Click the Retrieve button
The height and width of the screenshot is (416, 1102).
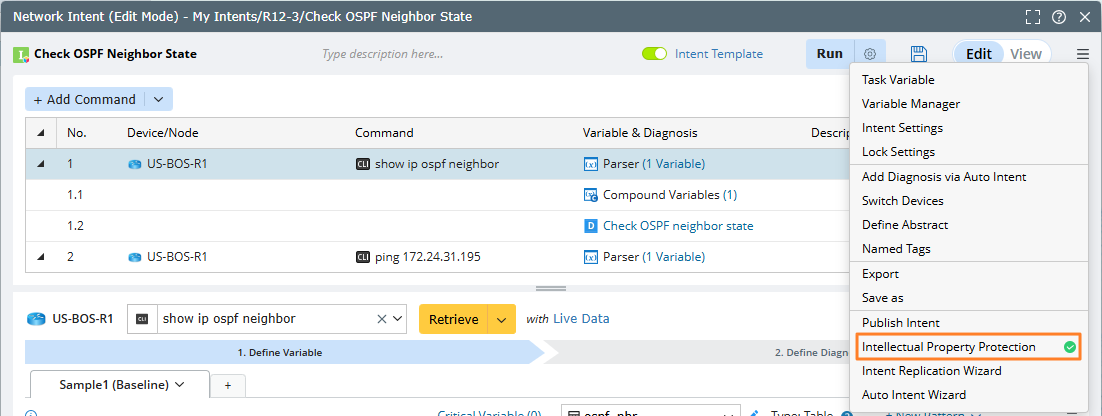pos(453,319)
